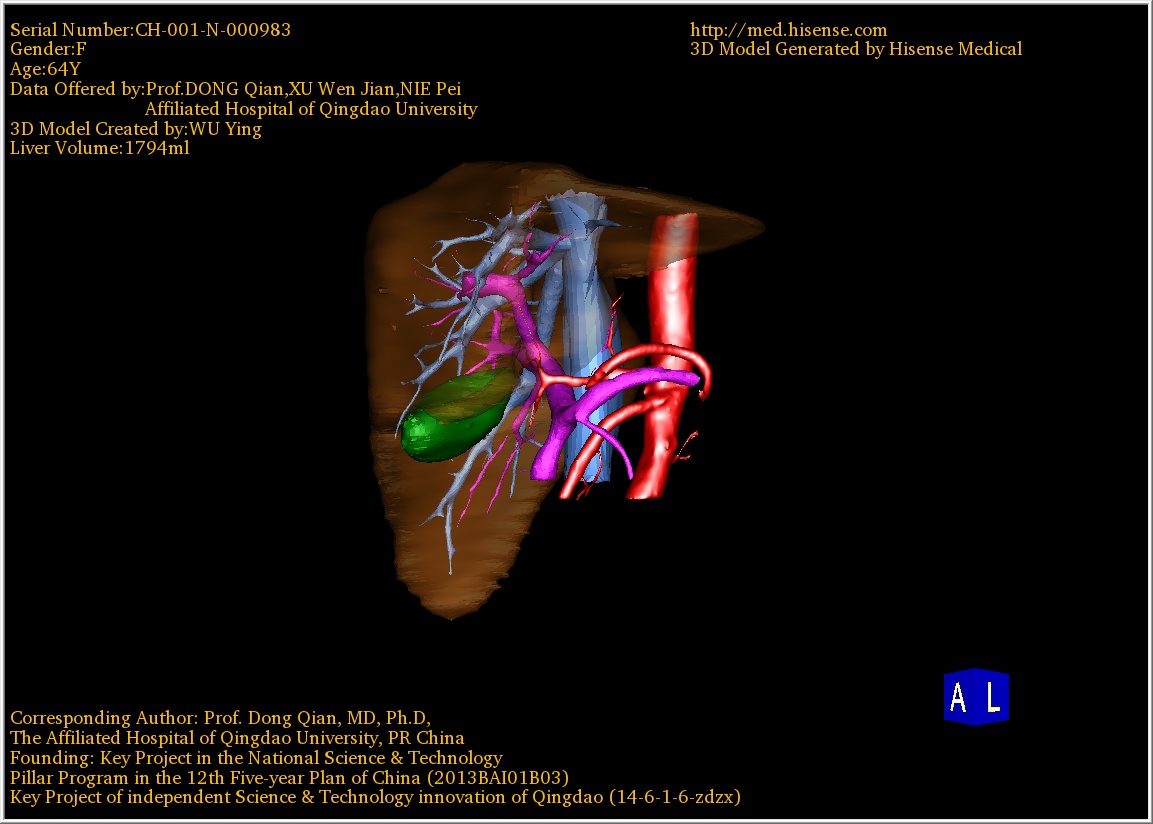Click the 3D Model Created by:WU Ying text

click(x=135, y=129)
